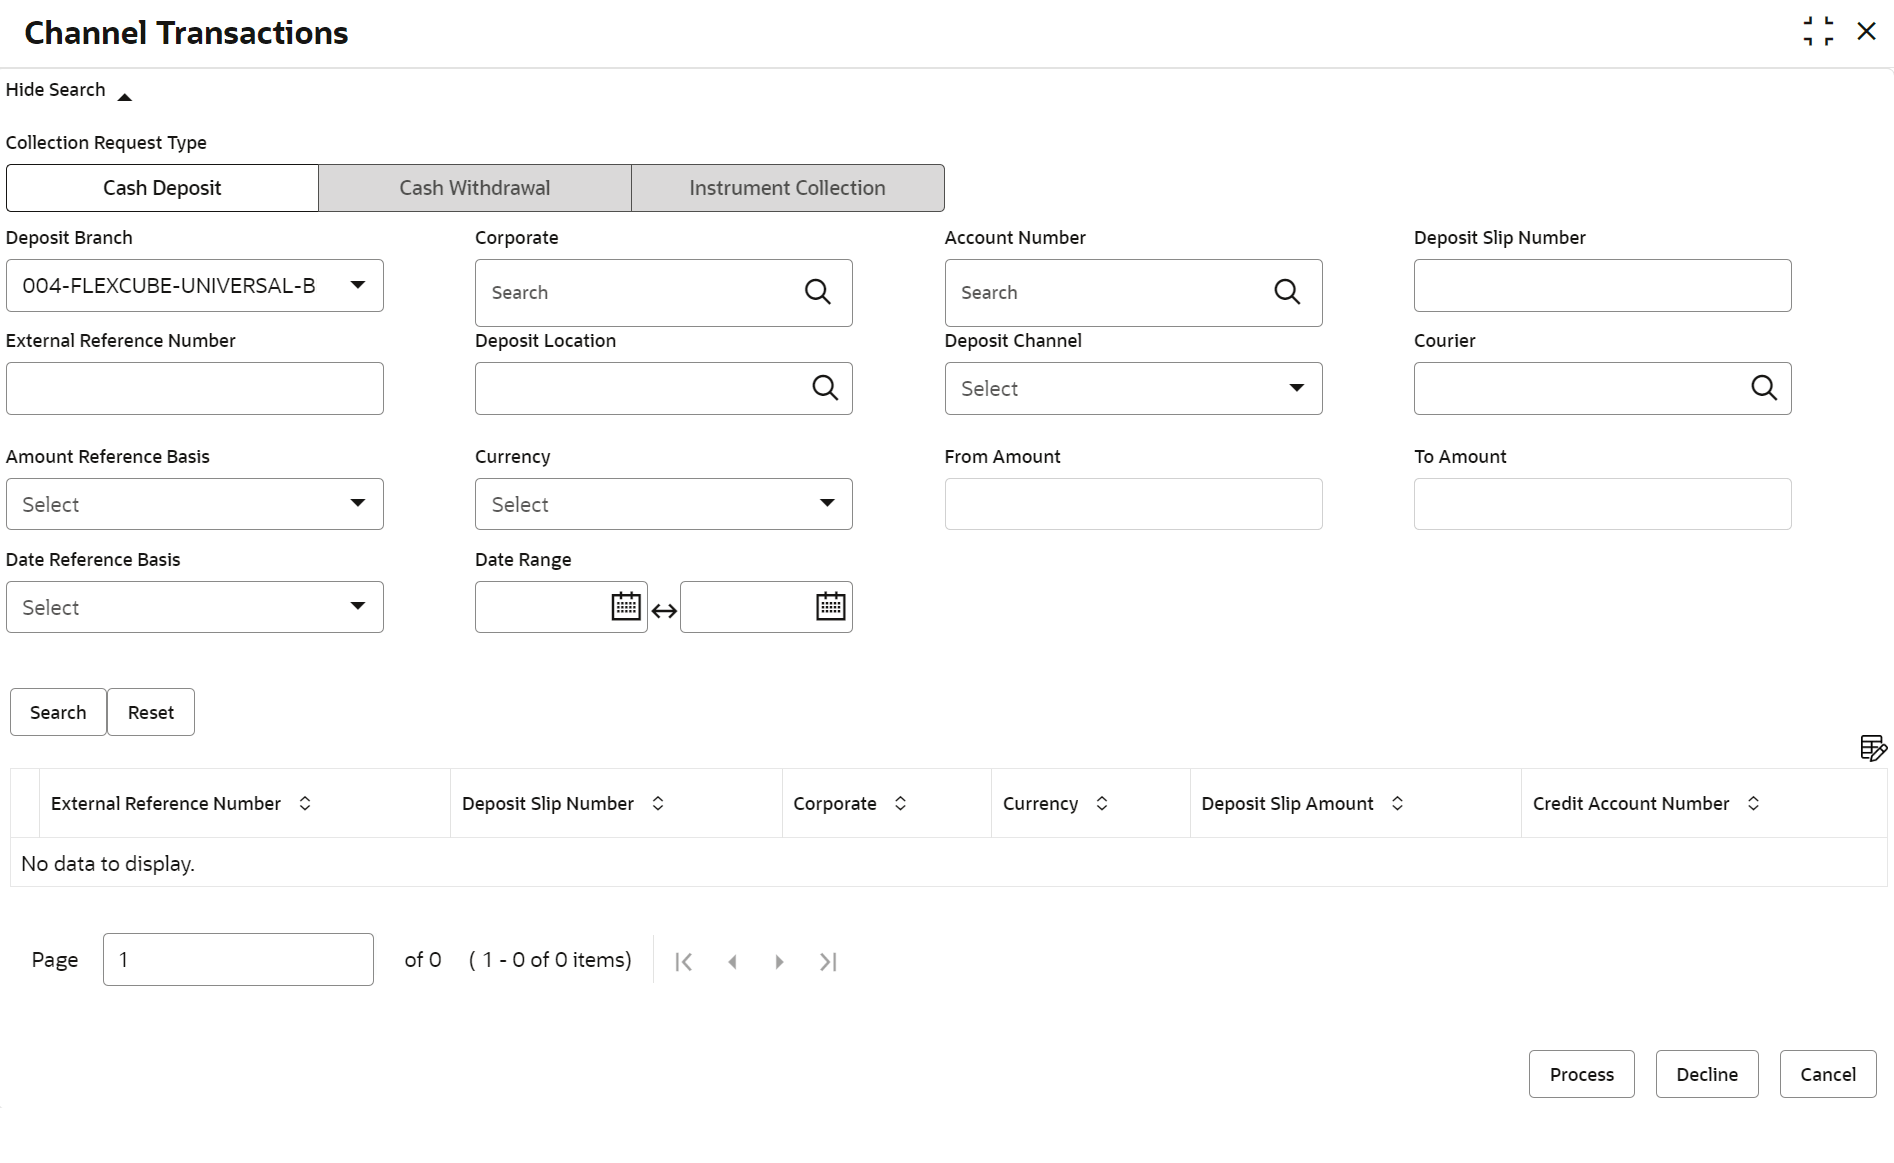This screenshot has width=1894, height=1163.
Task: Open the Courier lookup search icon
Action: click(x=1764, y=388)
